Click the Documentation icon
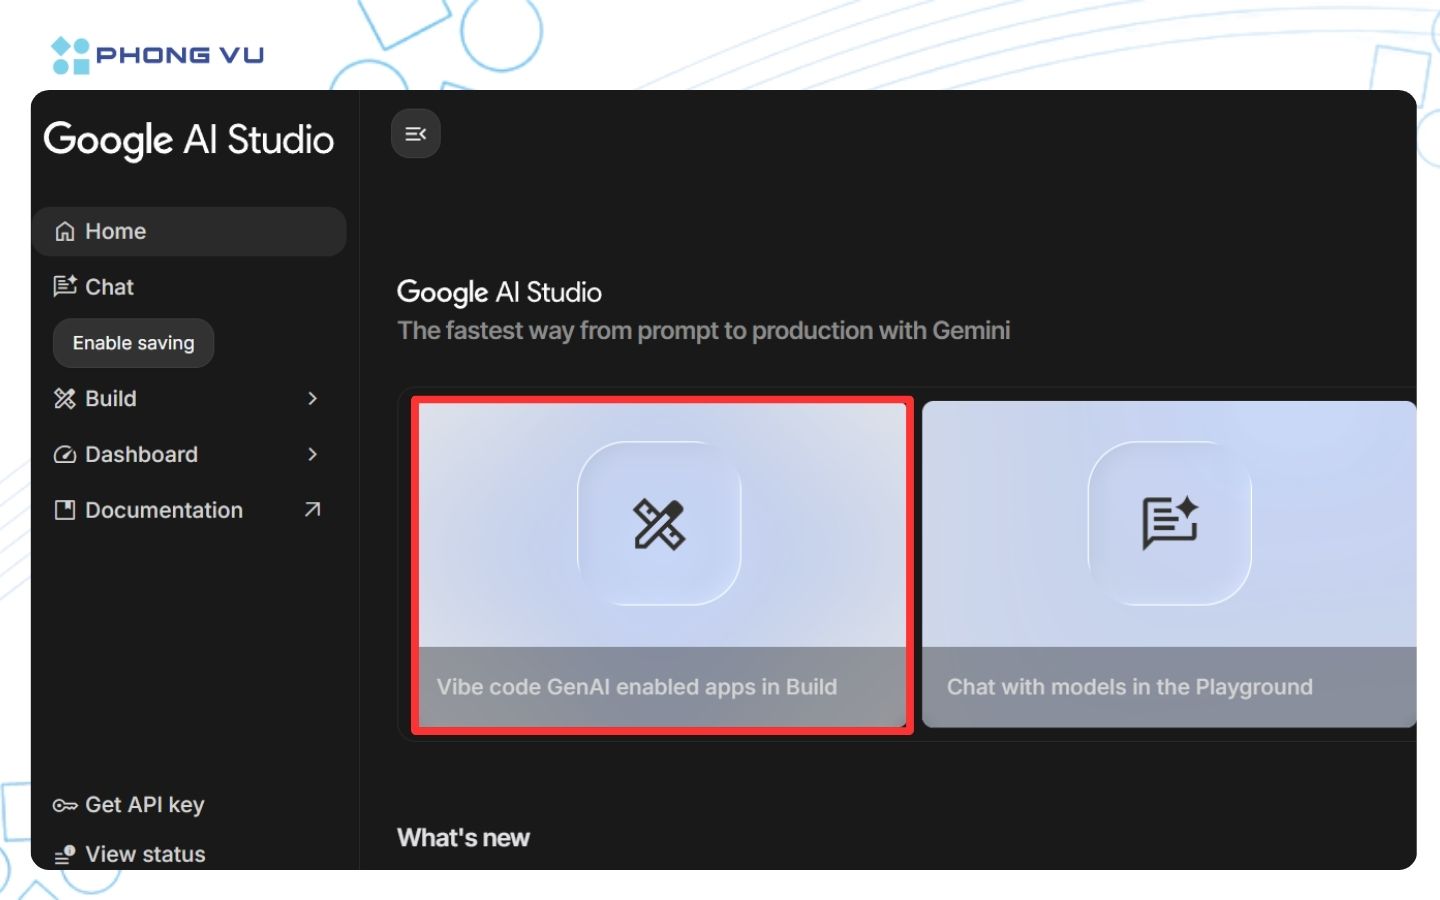The width and height of the screenshot is (1440, 900). pyautogui.click(x=64, y=510)
